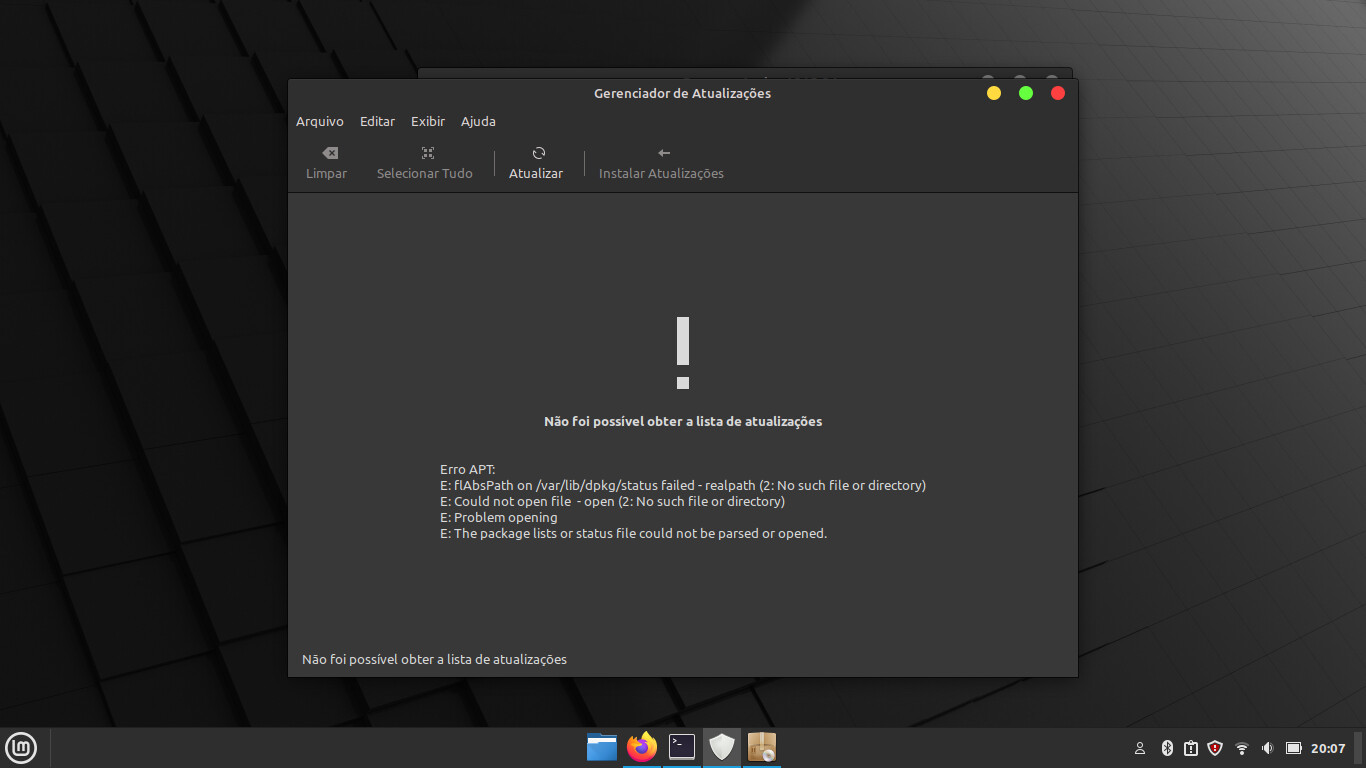The height and width of the screenshot is (768, 1366).
Task: Open the Wi-Fi network tray applet
Action: pos(1242,748)
